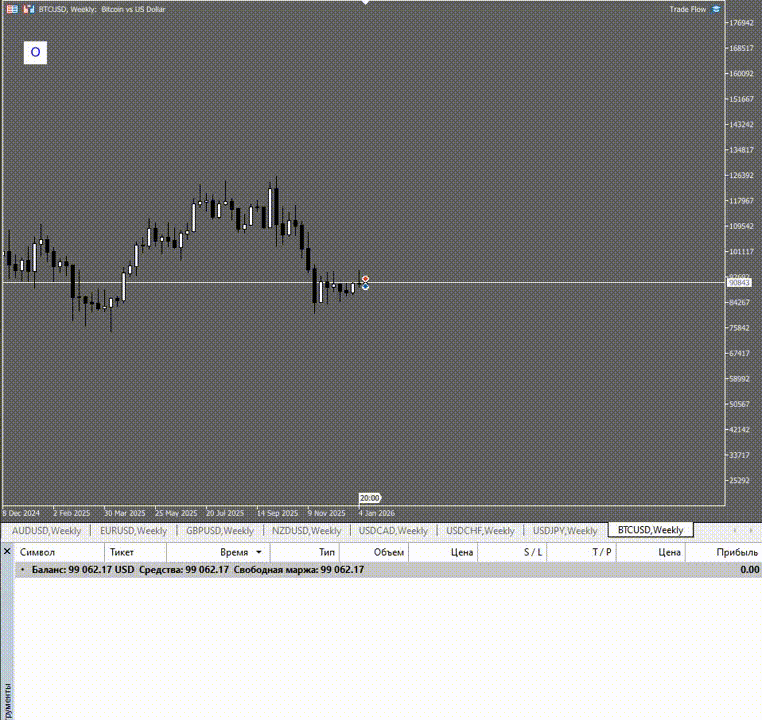Click Средства: 99 062.17 value
The image size is (762, 720).
coord(184,570)
